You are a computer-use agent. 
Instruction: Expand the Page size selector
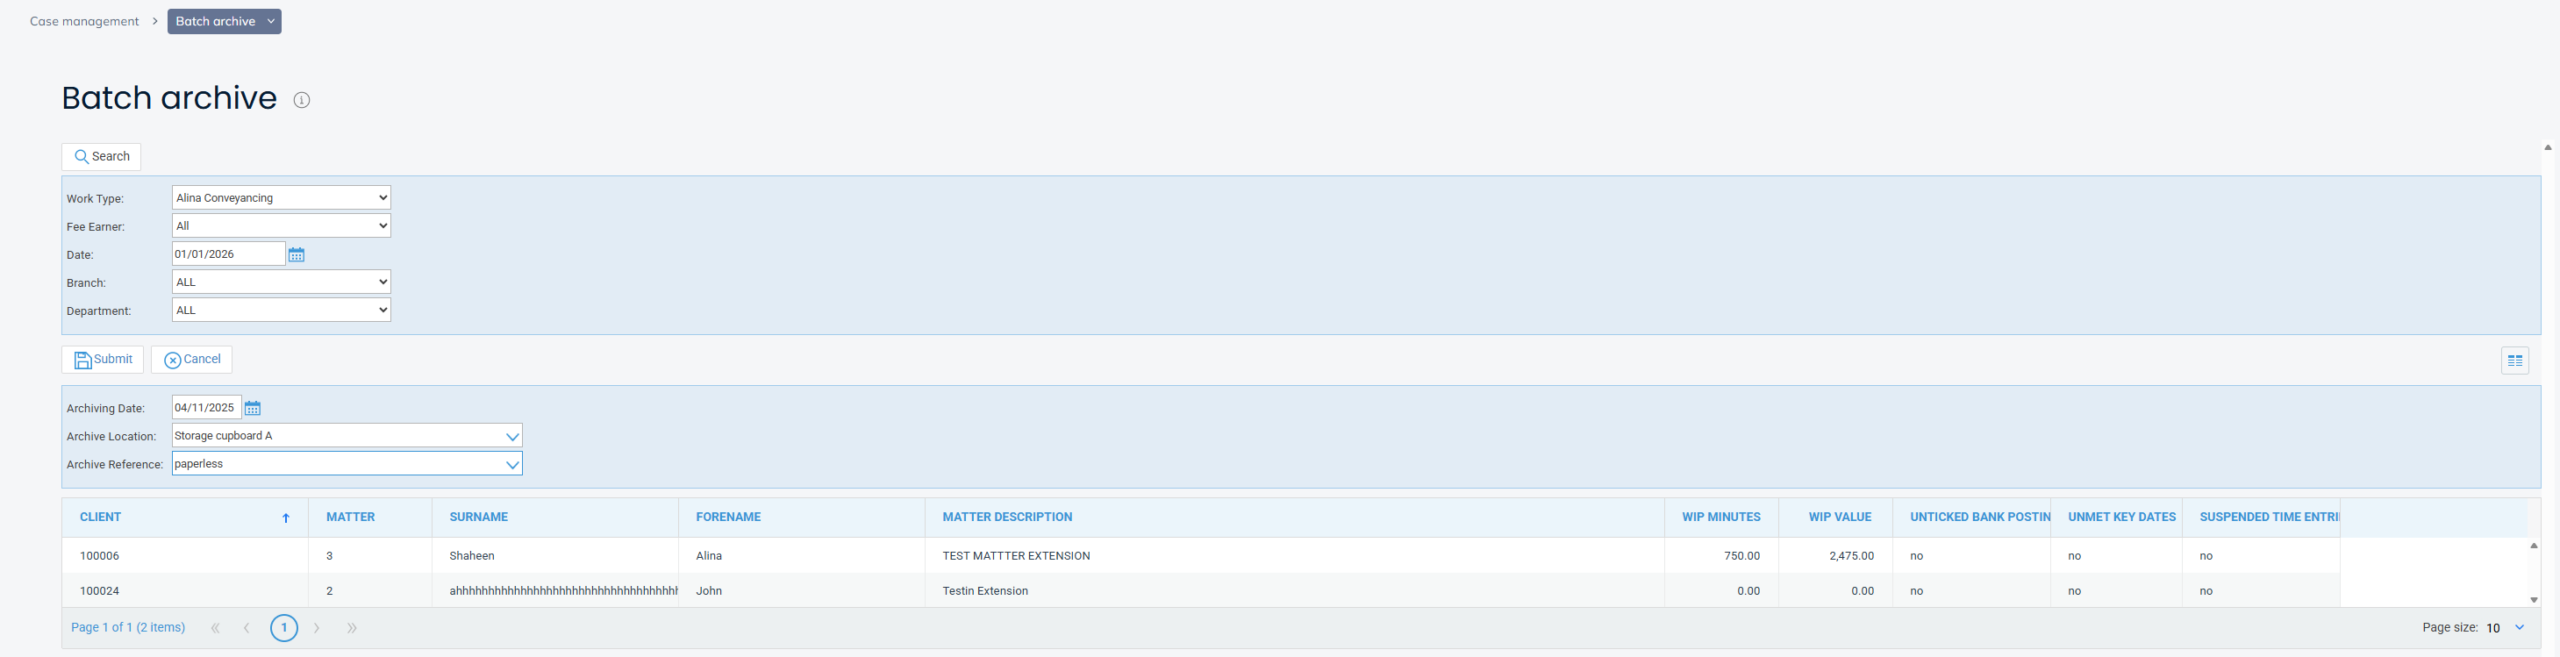(x=2518, y=628)
